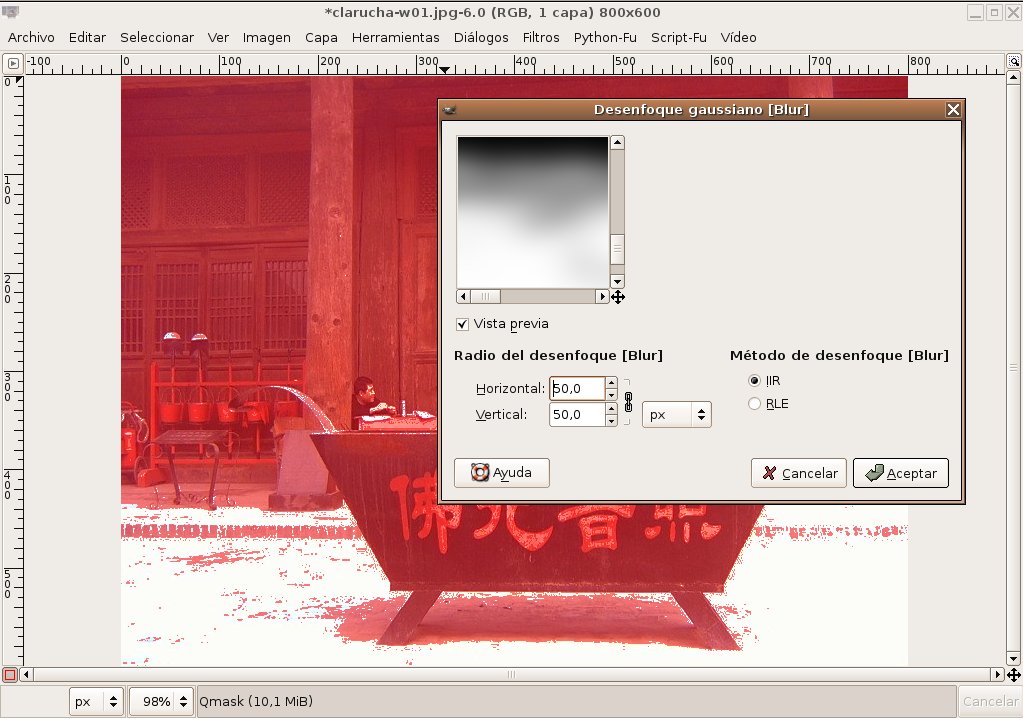
Task: Open the image menu triangle at ruler corner
Action: tap(13, 64)
